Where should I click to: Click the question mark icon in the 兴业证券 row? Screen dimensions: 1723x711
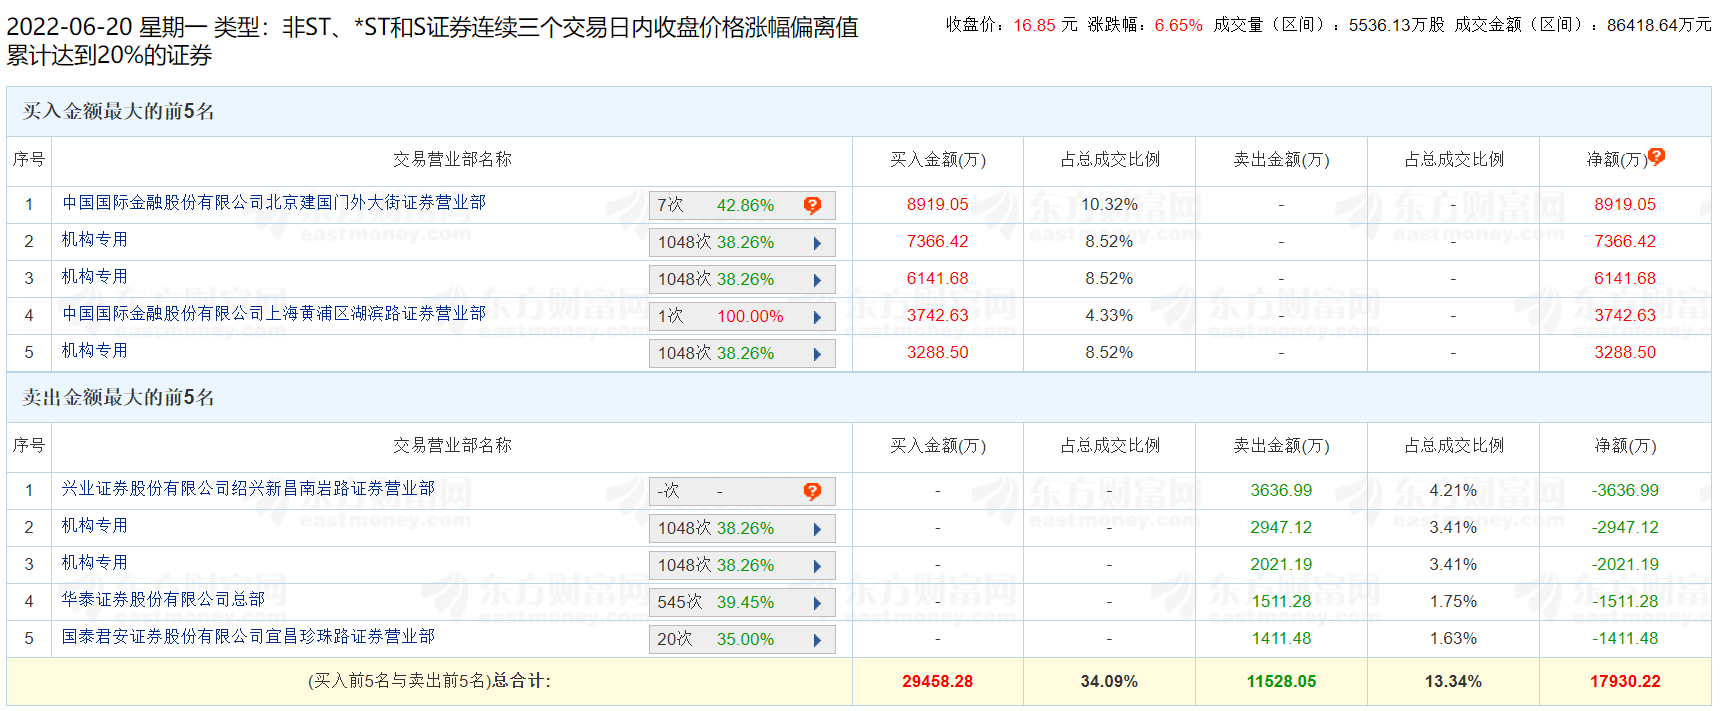pos(812,491)
